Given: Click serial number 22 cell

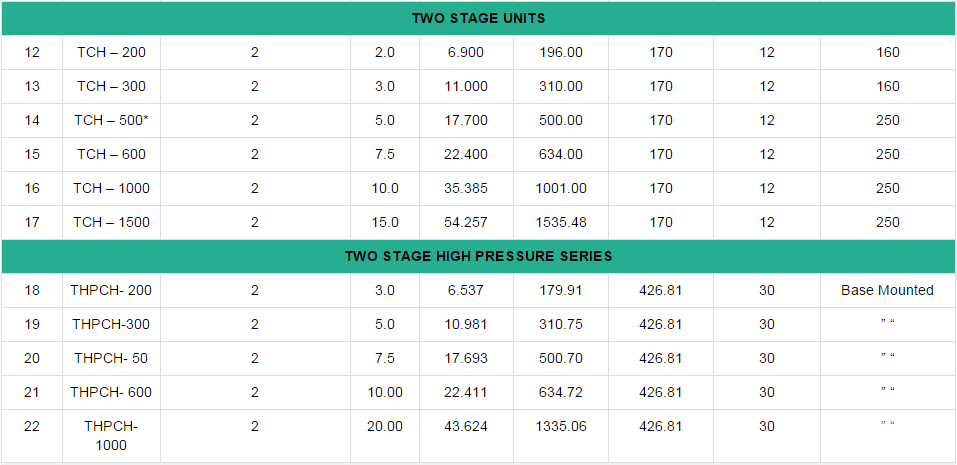Looking at the screenshot, I should pyautogui.click(x=32, y=426).
